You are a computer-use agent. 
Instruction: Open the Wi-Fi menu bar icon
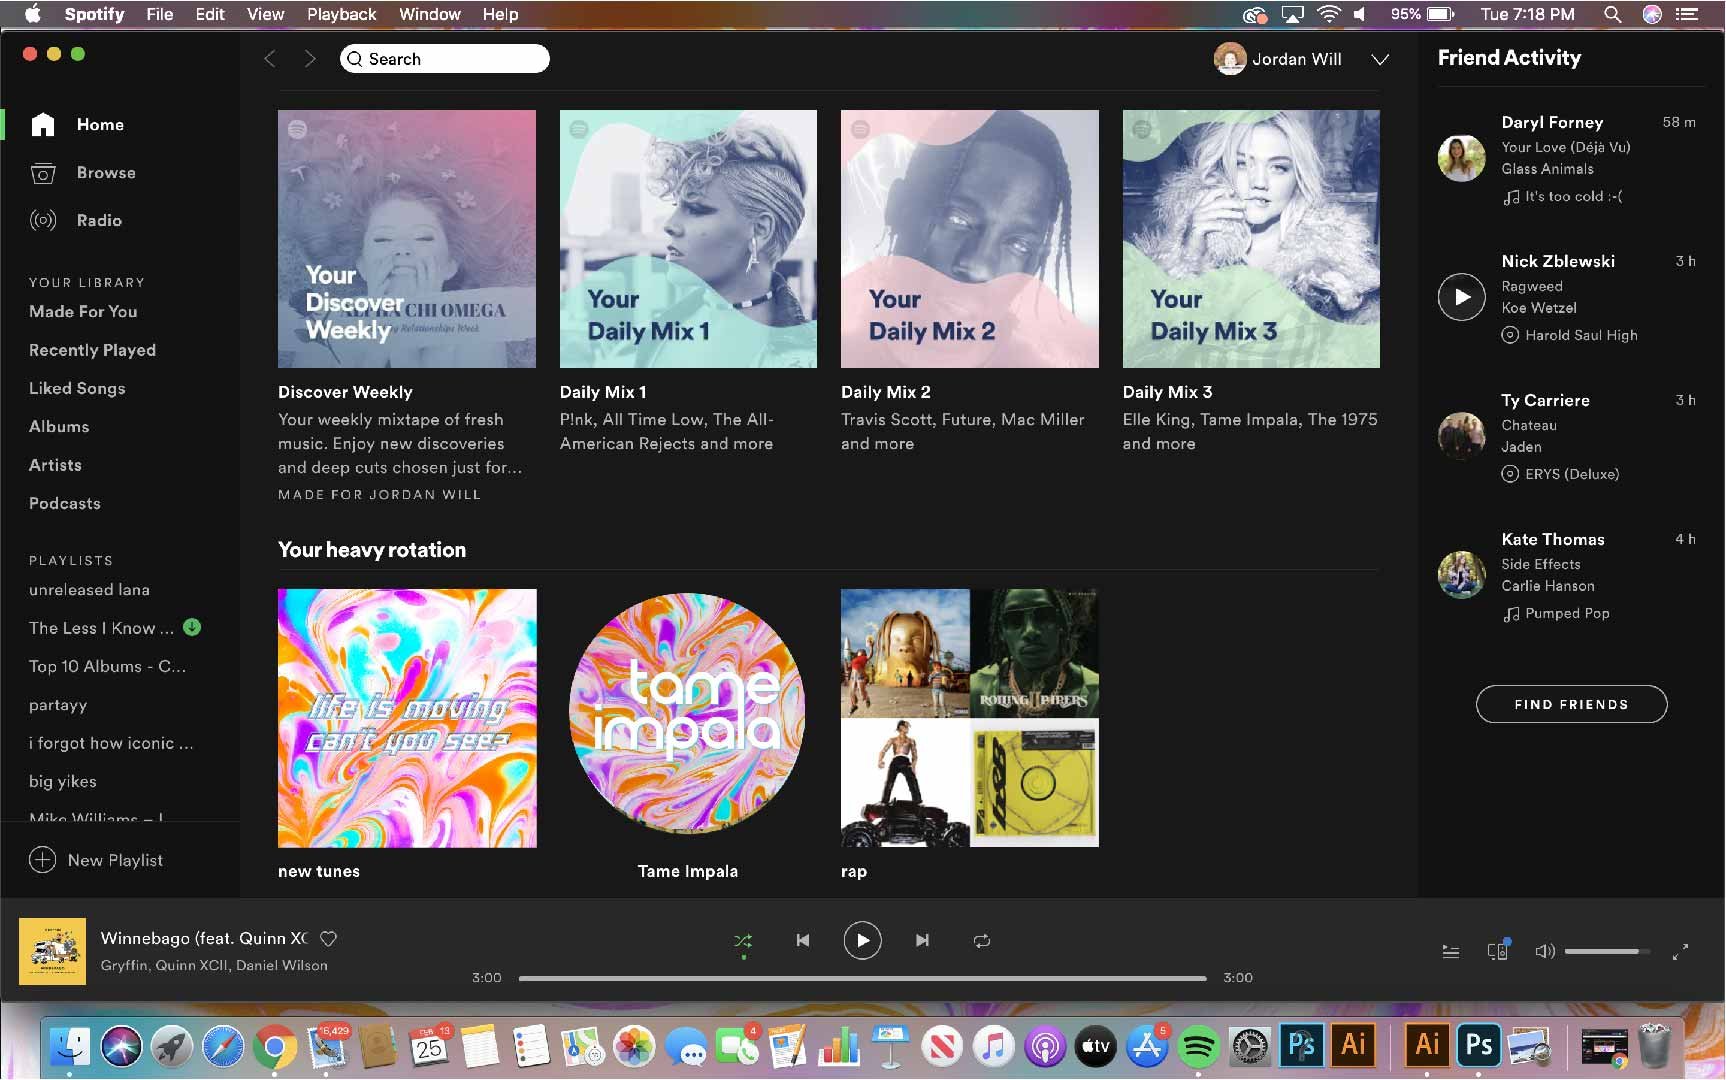click(1329, 14)
